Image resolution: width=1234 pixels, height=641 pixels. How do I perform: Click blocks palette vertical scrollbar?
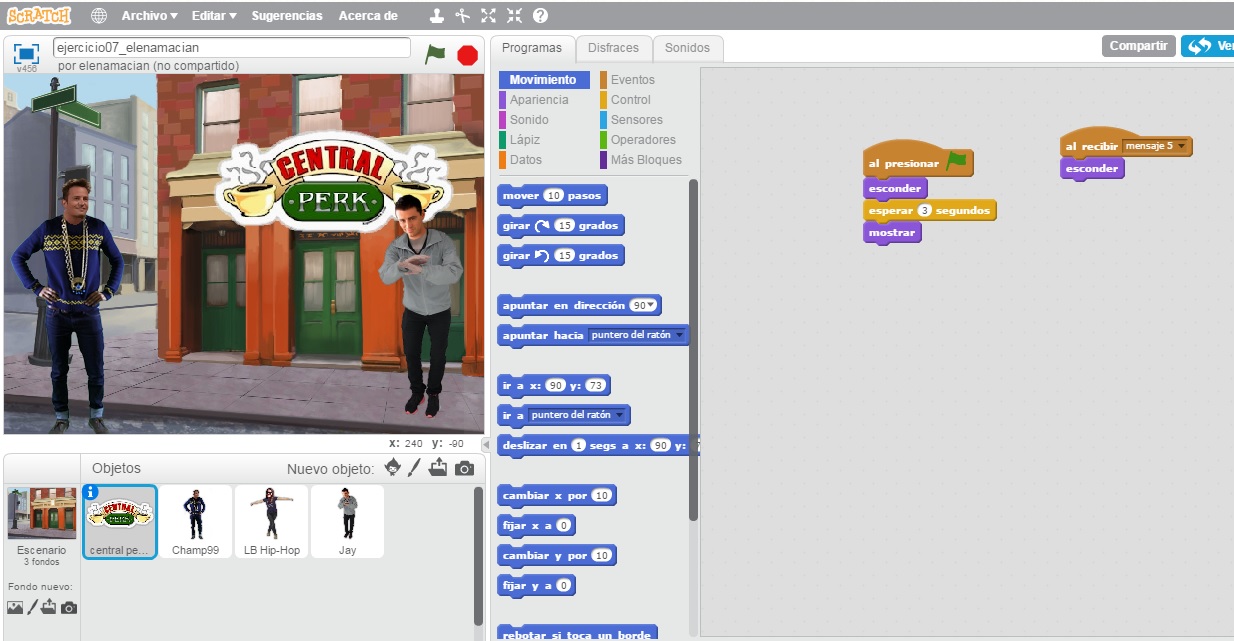tap(693, 350)
